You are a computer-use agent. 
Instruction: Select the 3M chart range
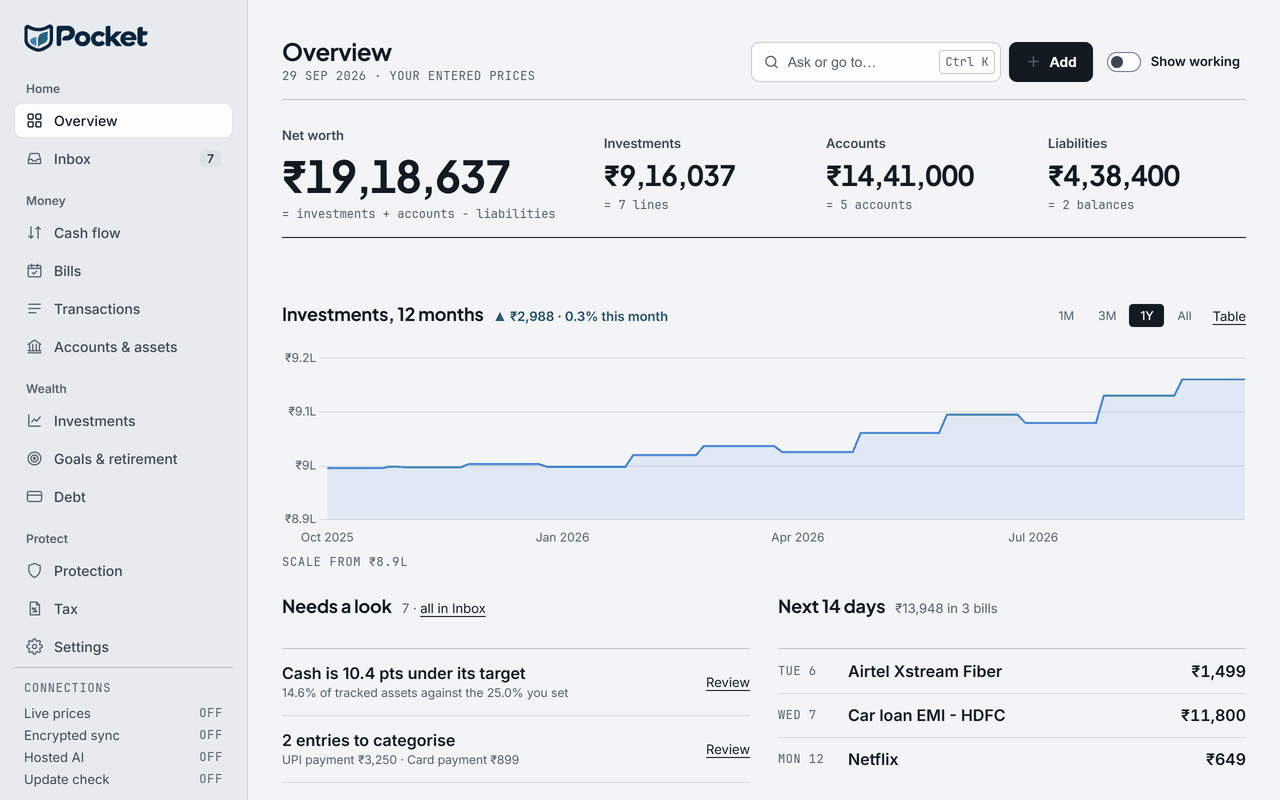pos(1107,316)
